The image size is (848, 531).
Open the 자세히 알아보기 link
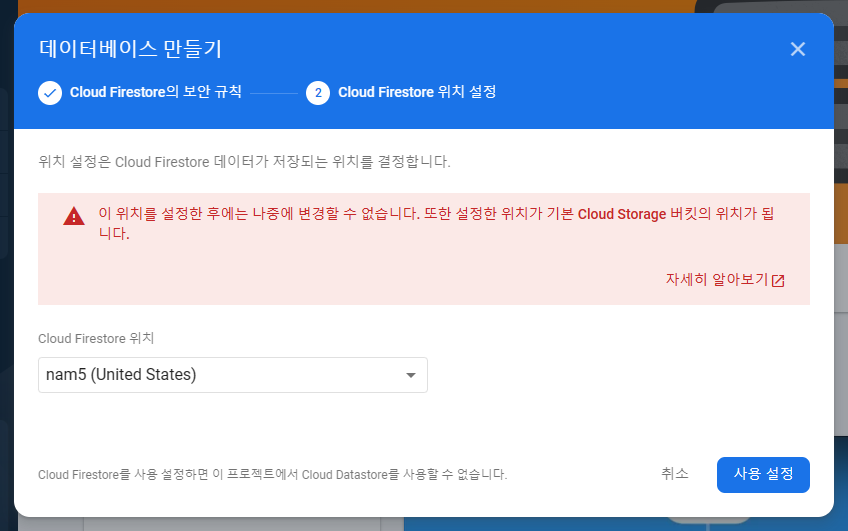[717, 280]
